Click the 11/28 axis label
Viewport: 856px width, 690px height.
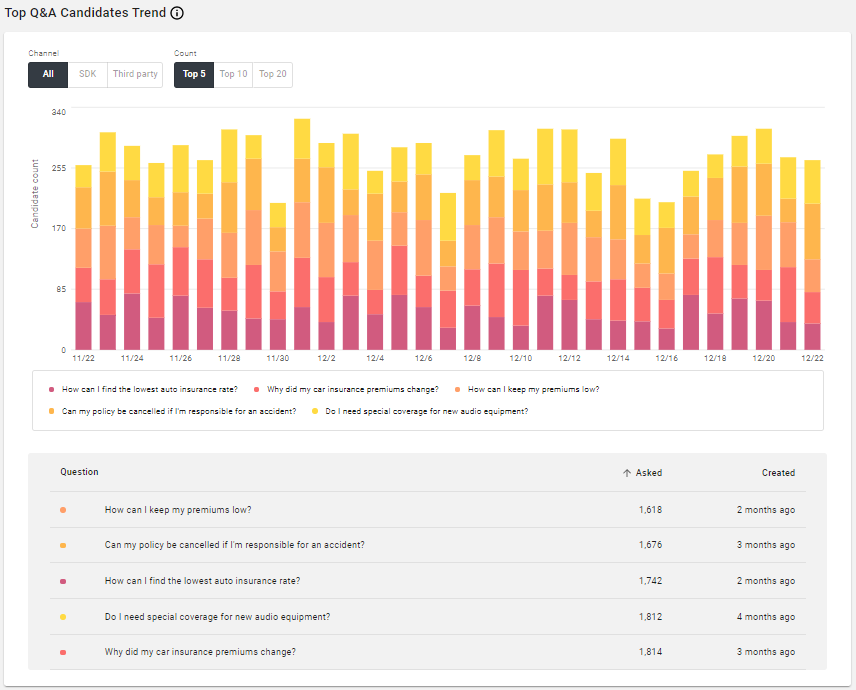[229, 358]
